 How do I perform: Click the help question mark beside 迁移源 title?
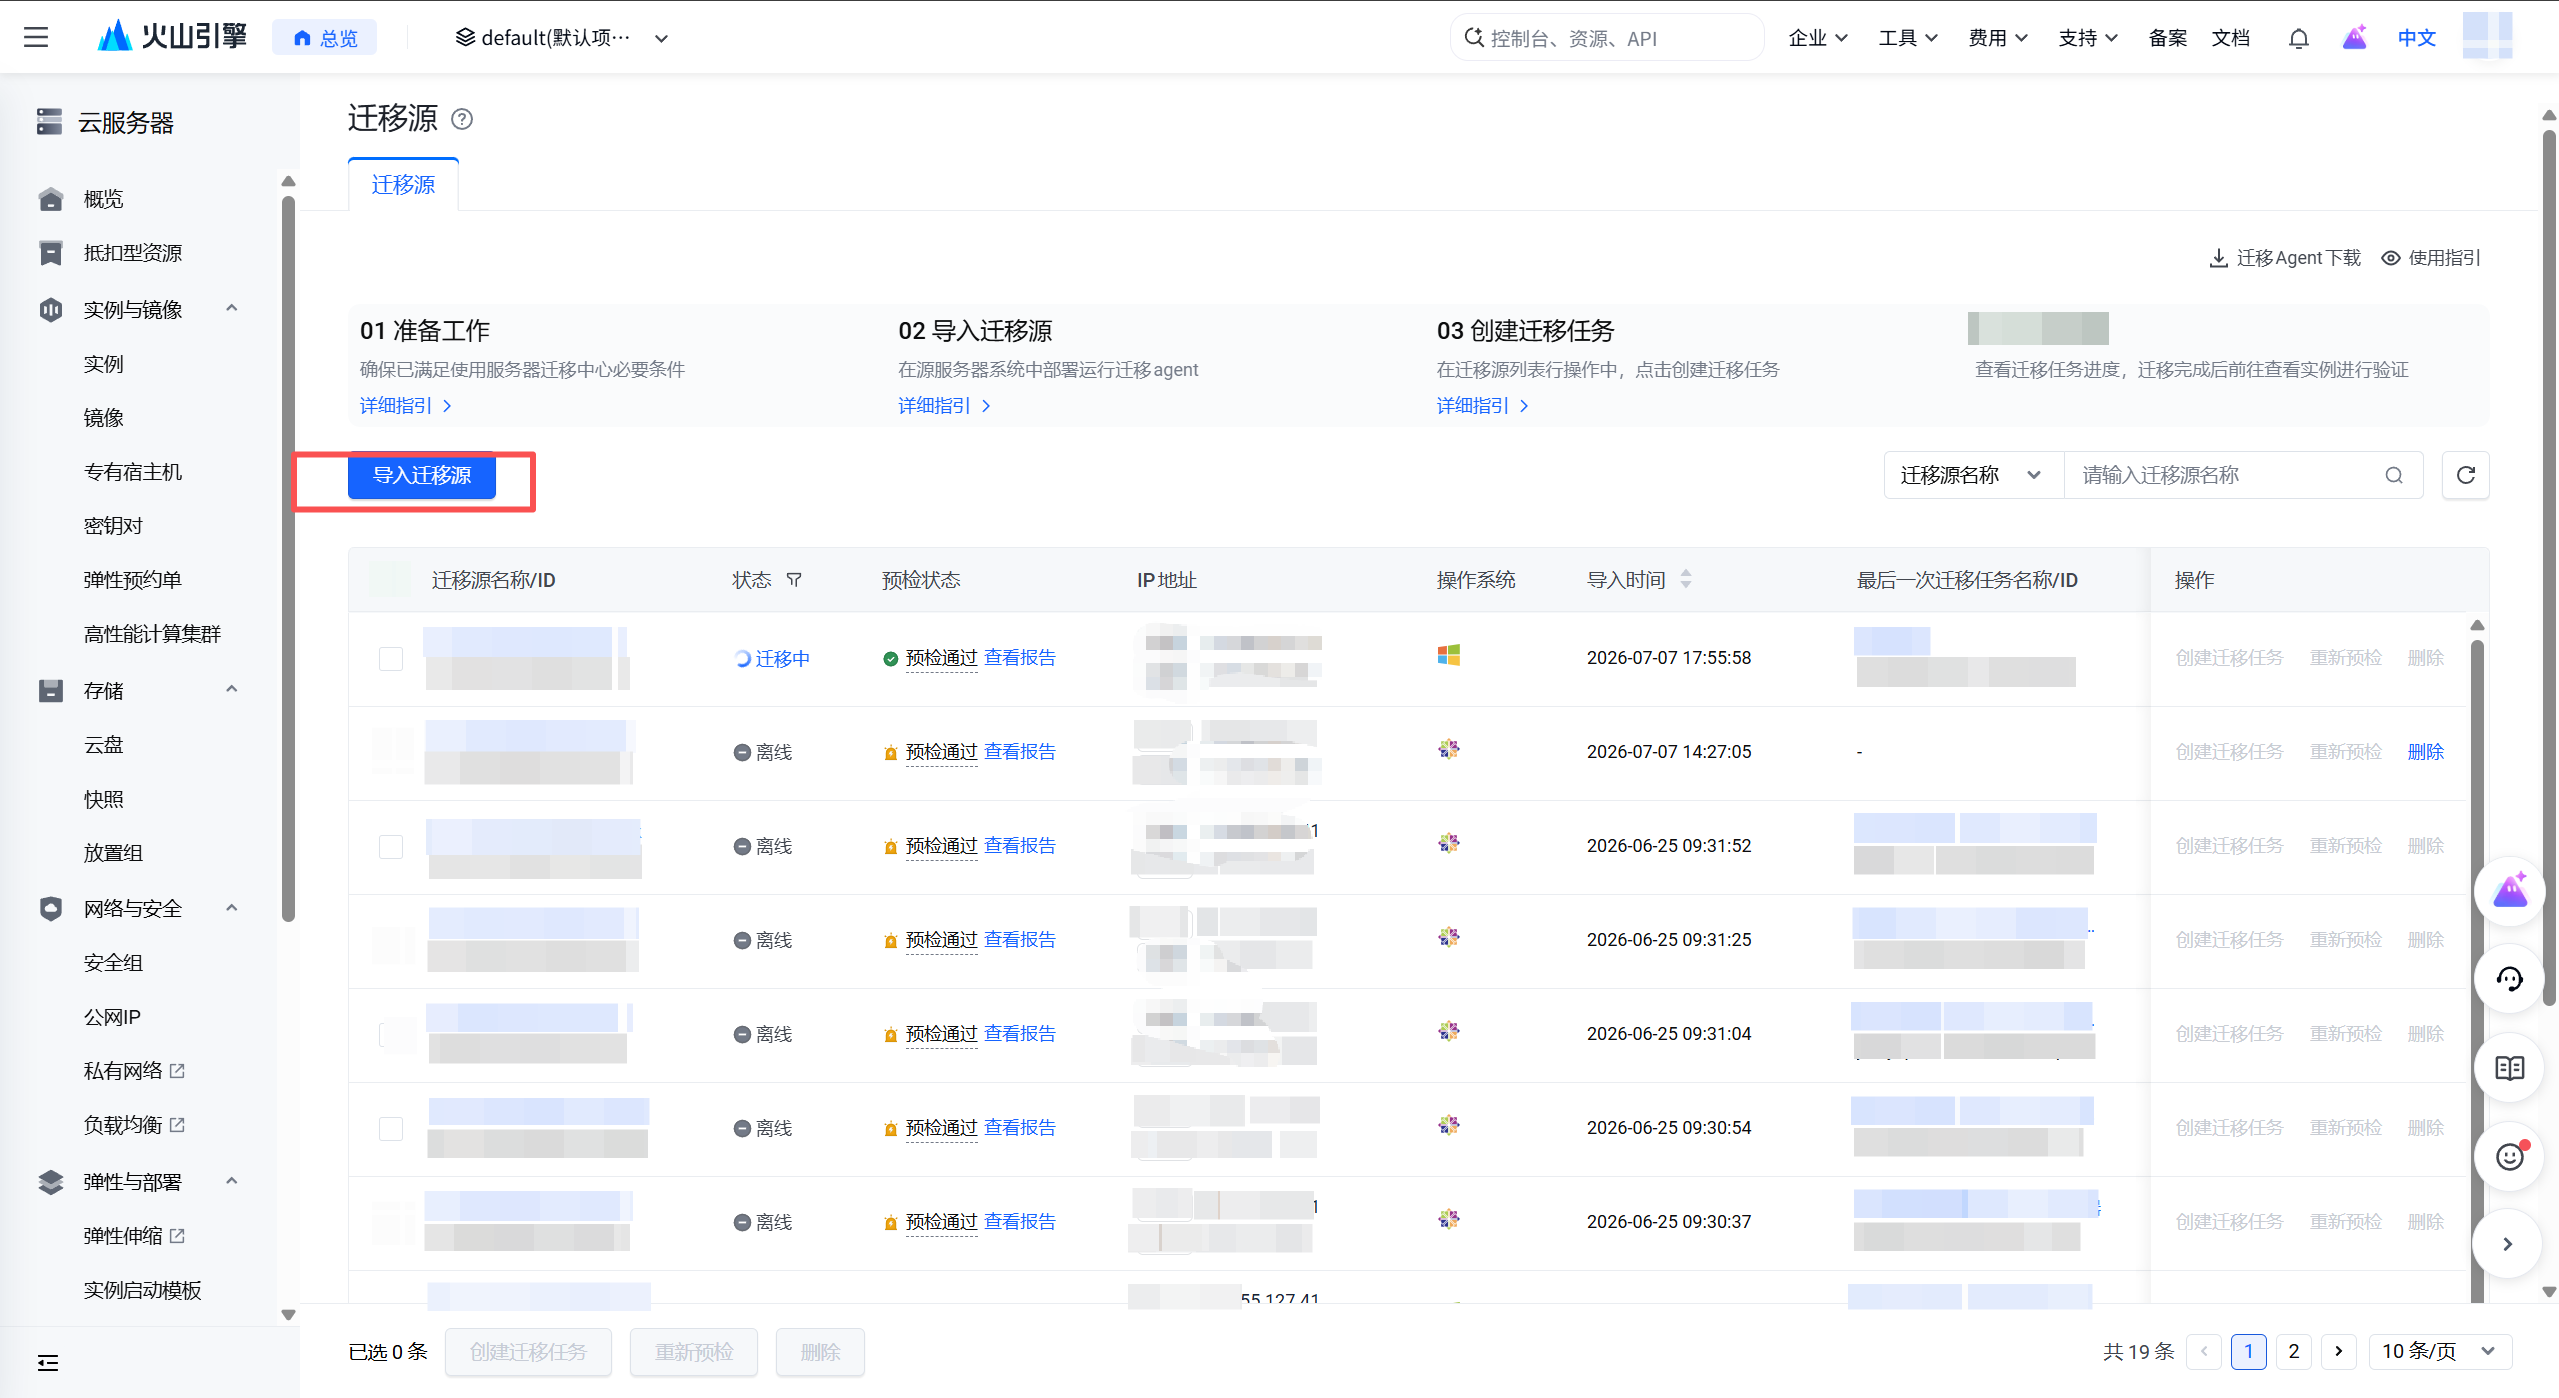coord(461,119)
